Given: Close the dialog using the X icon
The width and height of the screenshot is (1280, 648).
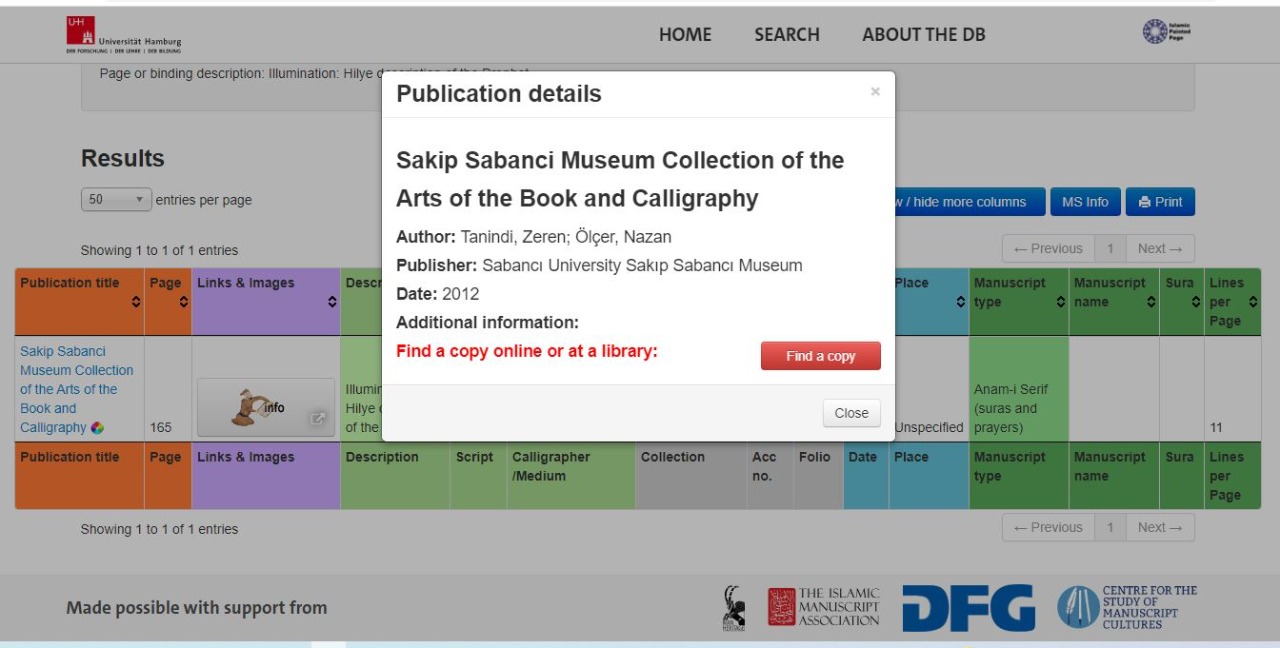Looking at the screenshot, I should point(875,92).
